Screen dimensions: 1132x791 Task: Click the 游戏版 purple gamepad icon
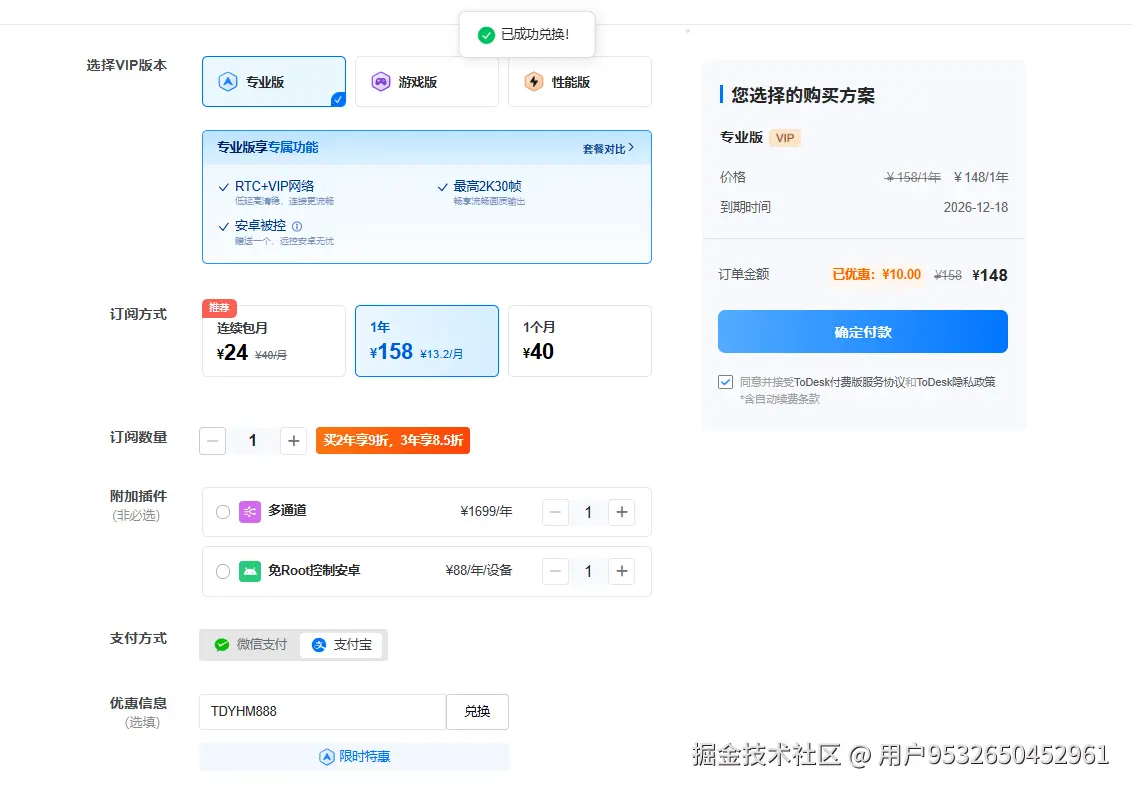click(380, 82)
